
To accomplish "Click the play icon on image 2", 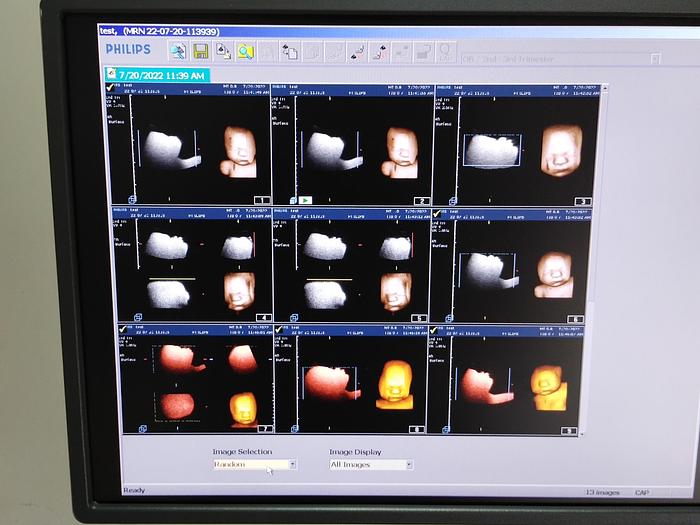I will pos(304,200).
